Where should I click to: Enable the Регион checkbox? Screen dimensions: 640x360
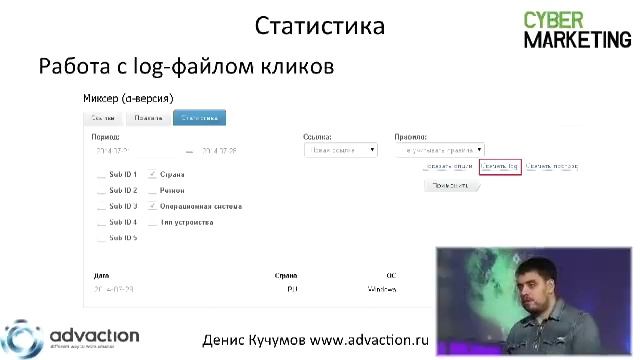[152, 191]
